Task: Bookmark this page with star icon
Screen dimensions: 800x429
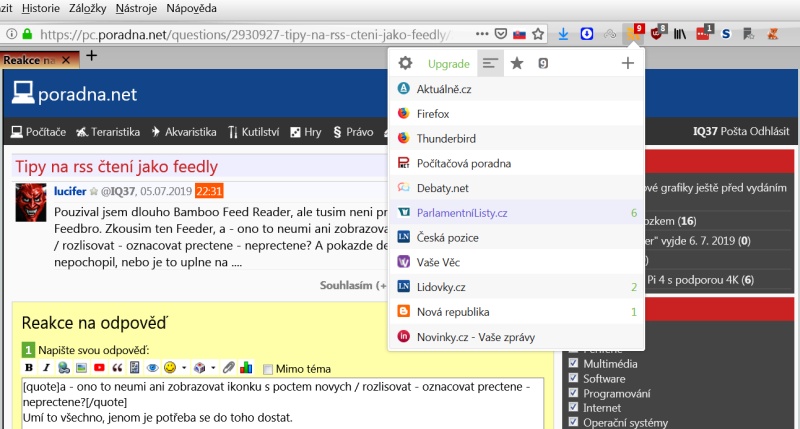Action: [x=538, y=34]
